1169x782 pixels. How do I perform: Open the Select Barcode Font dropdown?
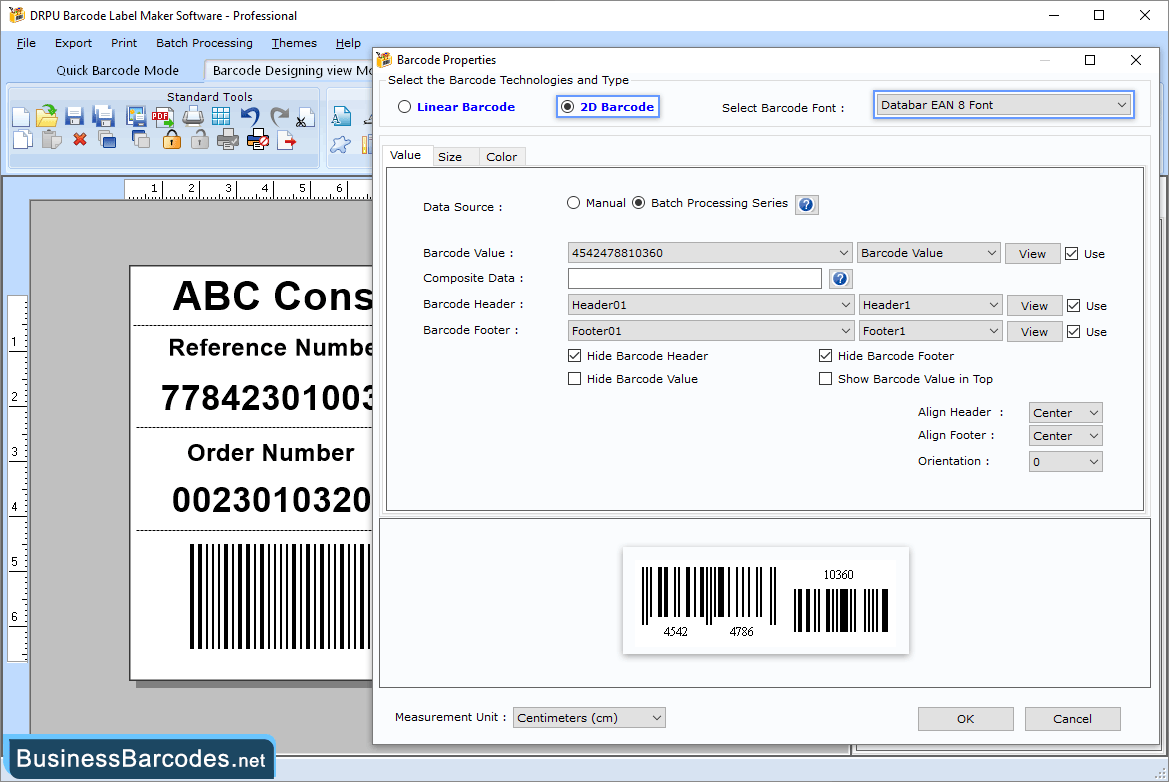click(x=1003, y=105)
